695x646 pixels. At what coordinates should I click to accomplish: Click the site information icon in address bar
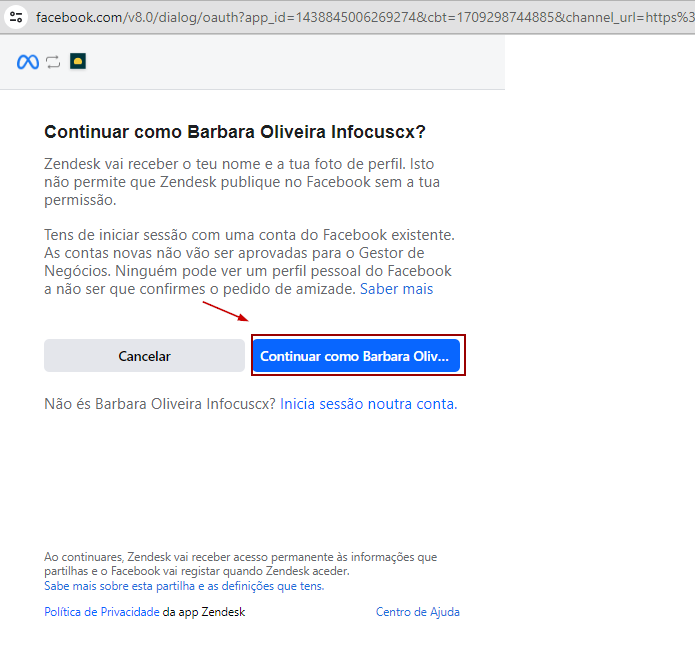pyautogui.click(x=15, y=17)
